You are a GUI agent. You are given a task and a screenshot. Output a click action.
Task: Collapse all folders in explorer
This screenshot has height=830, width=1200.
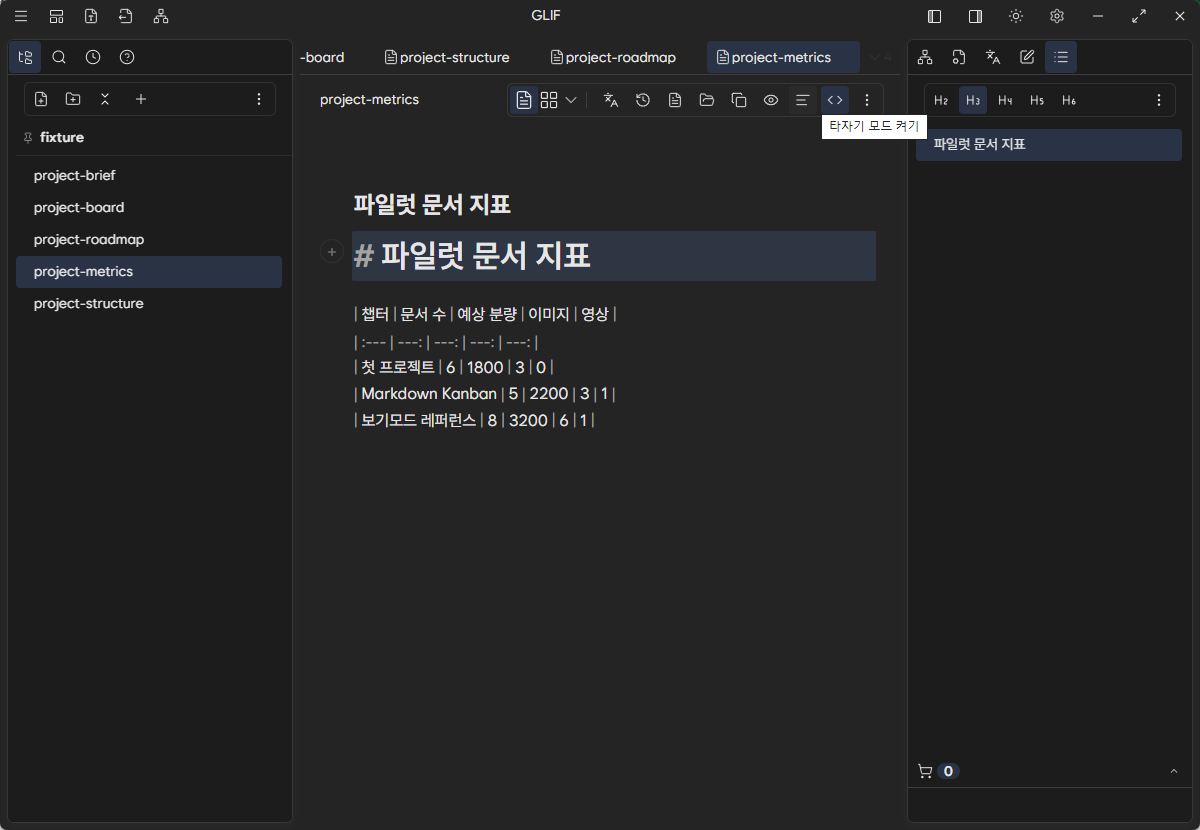pyautogui.click(x=105, y=99)
